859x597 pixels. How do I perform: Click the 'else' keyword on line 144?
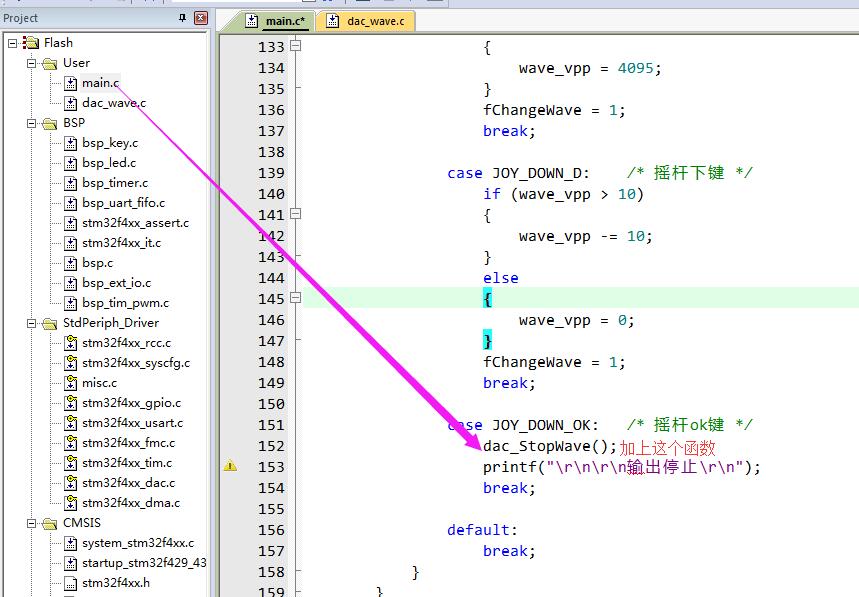[501, 278]
